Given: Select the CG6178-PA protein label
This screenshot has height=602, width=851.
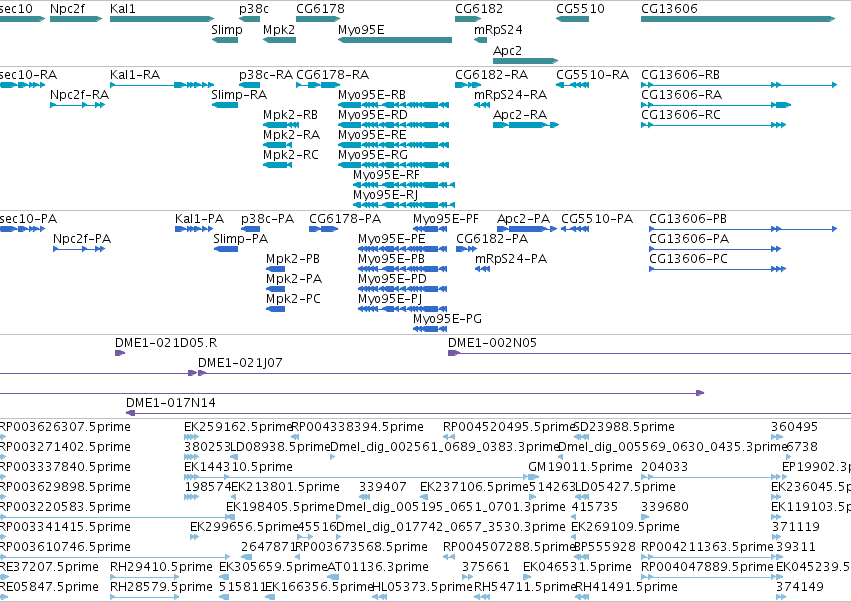Looking at the screenshot, I should [345, 219].
